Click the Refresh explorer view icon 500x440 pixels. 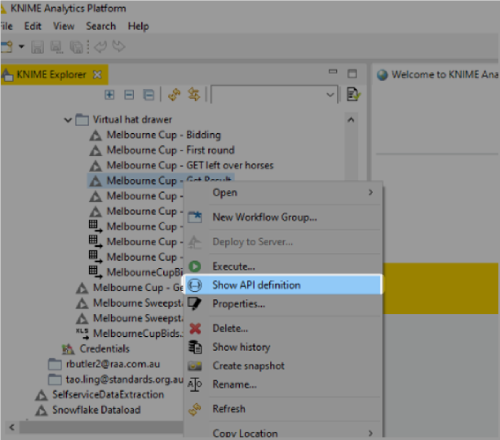point(174,94)
